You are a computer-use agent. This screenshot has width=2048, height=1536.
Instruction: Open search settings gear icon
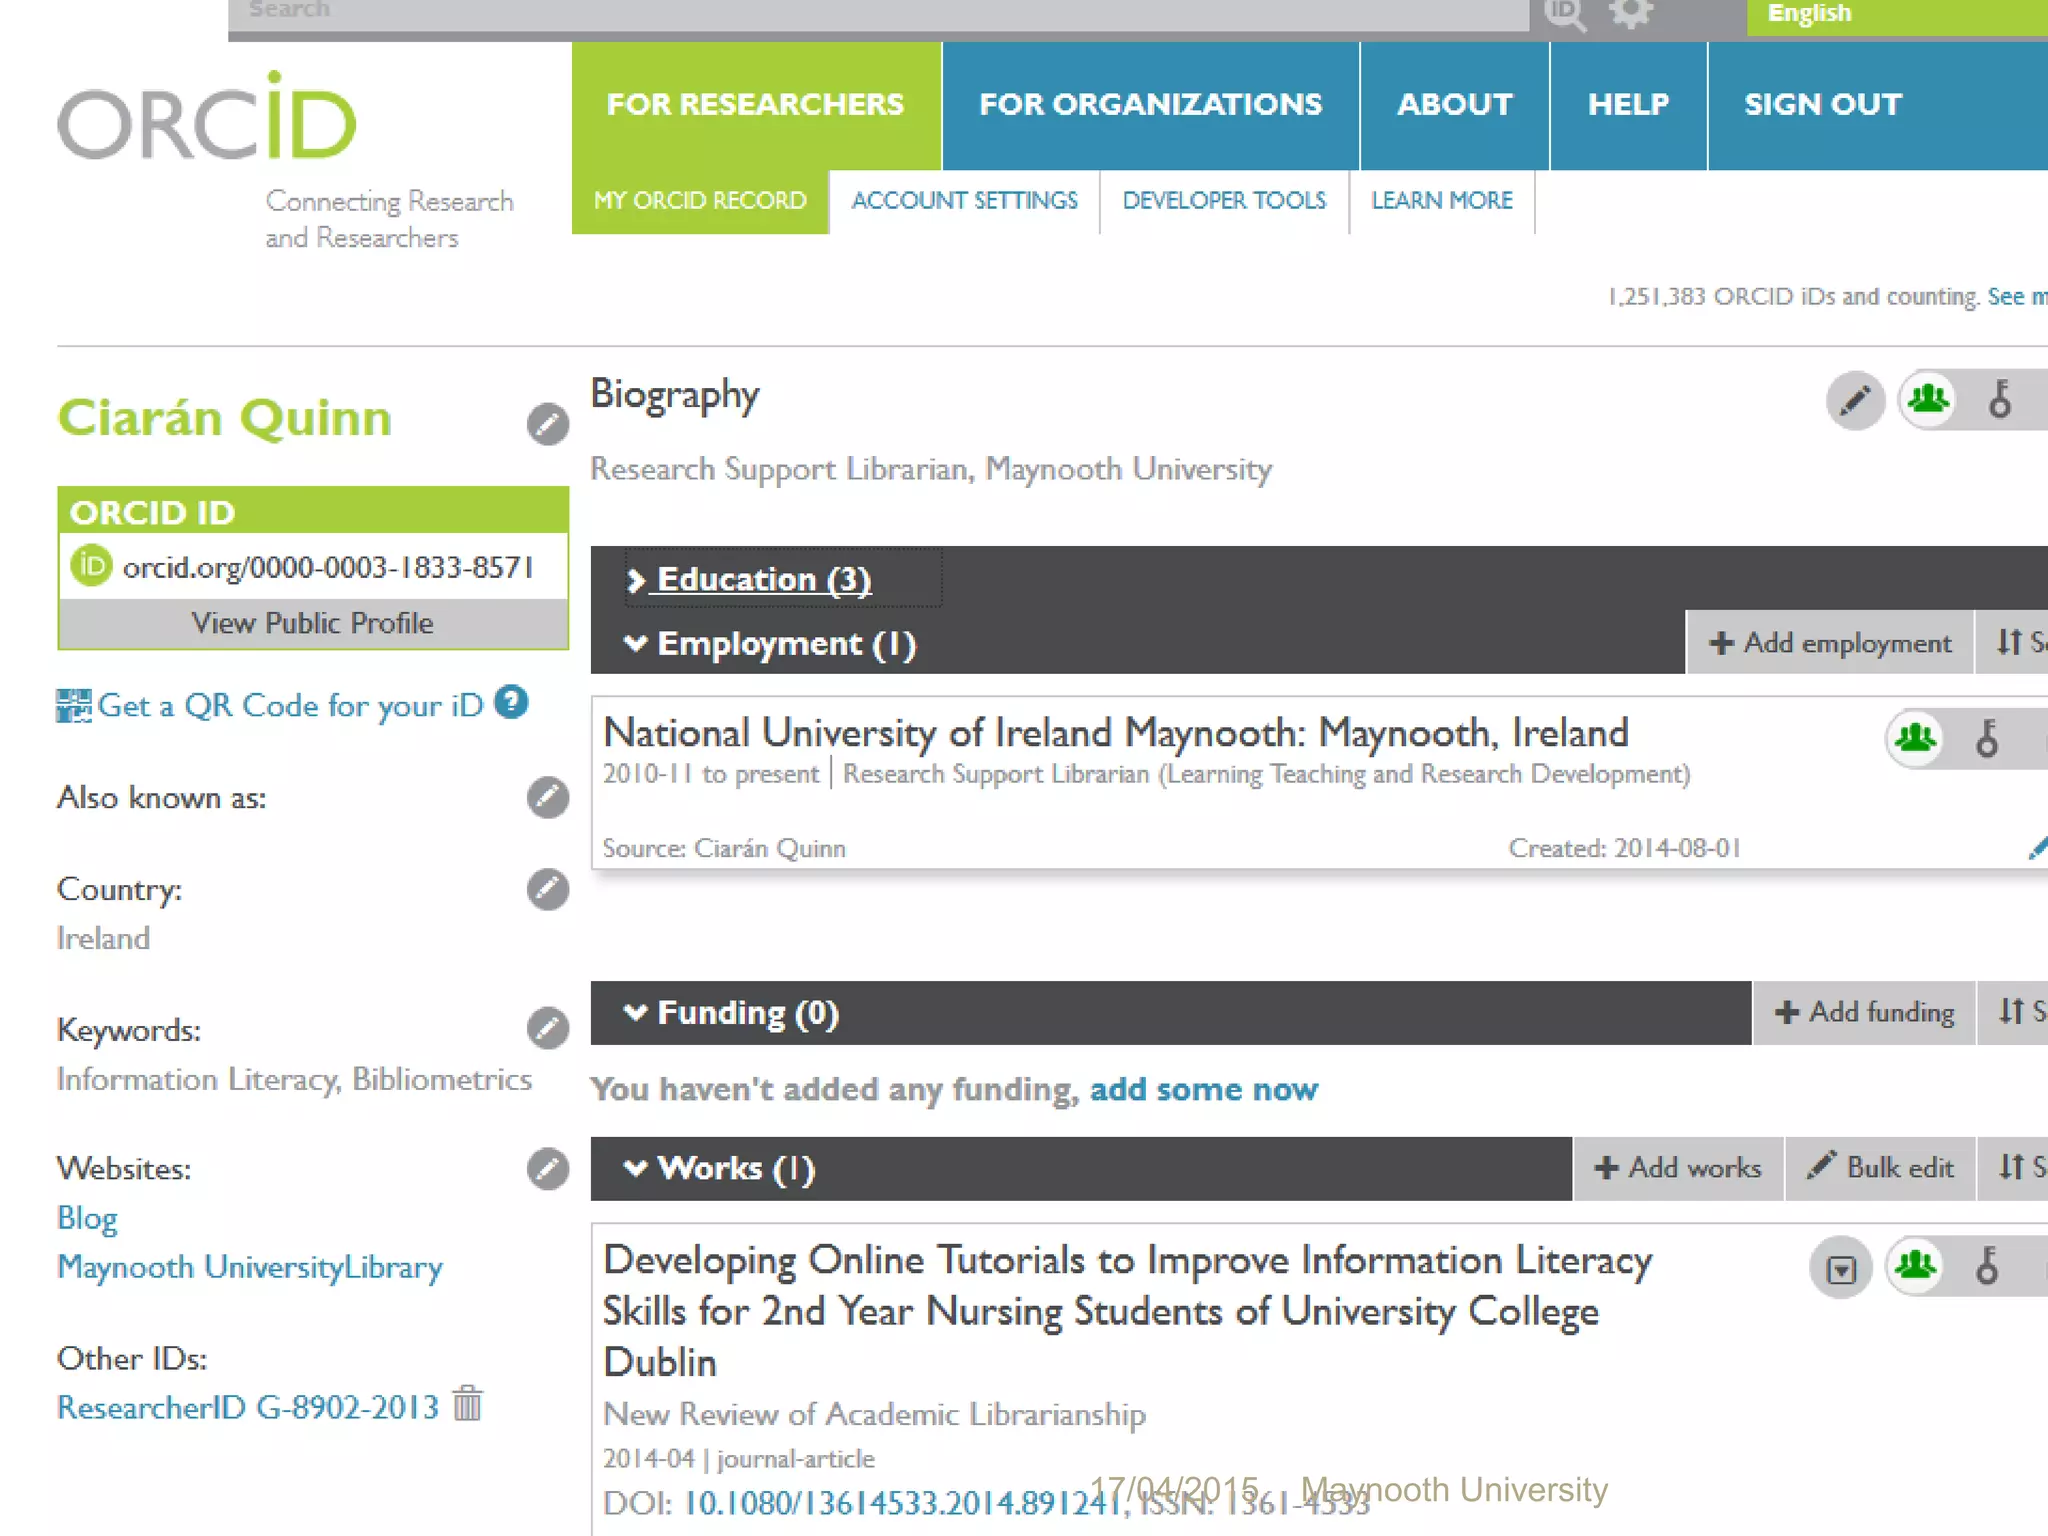[x=1630, y=13]
